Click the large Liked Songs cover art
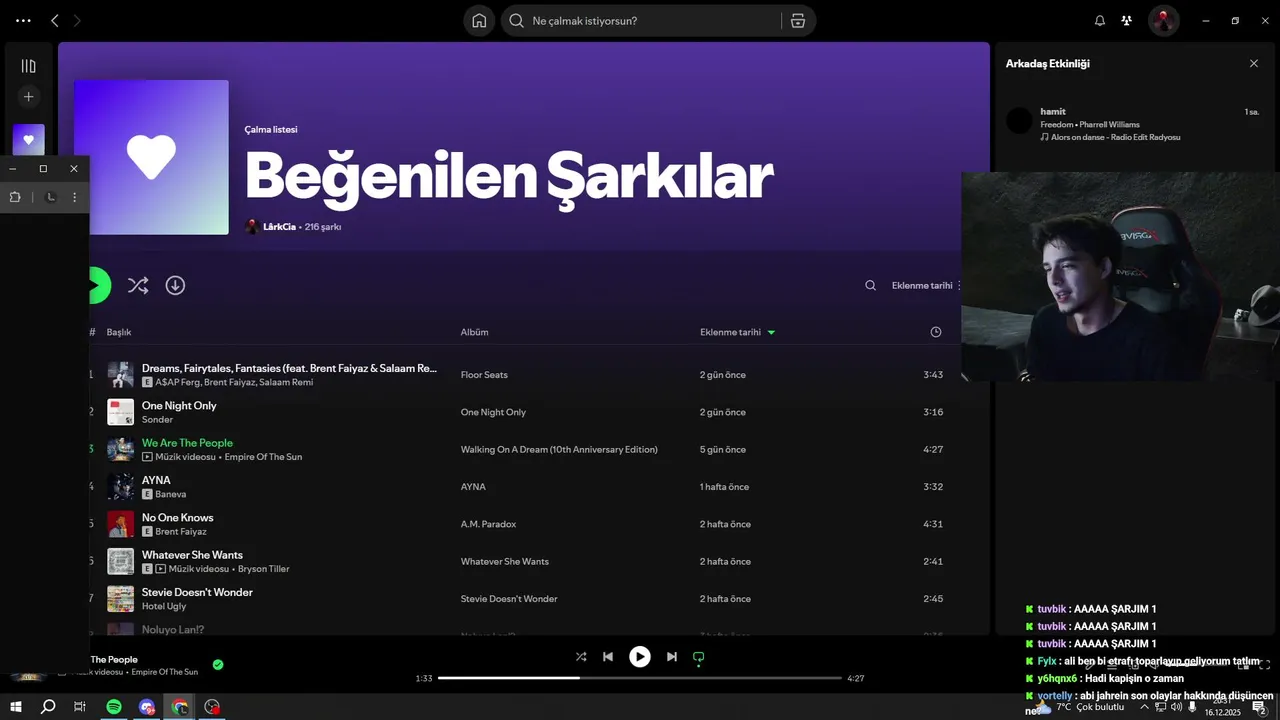Viewport: 1280px width, 720px height. pyautogui.click(x=151, y=157)
